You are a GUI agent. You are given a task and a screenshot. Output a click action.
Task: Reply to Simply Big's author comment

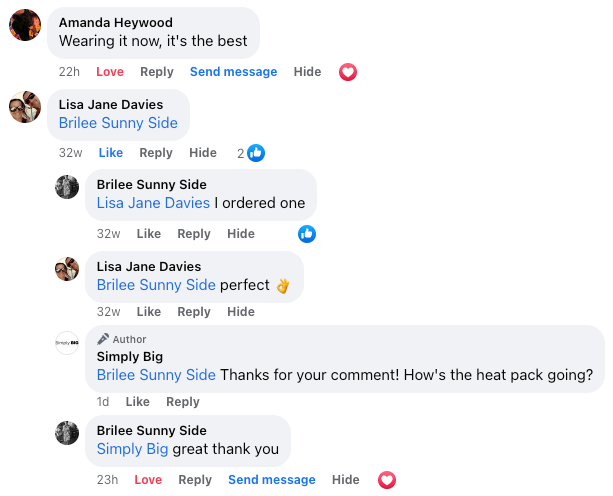click(x=183, y=402)
